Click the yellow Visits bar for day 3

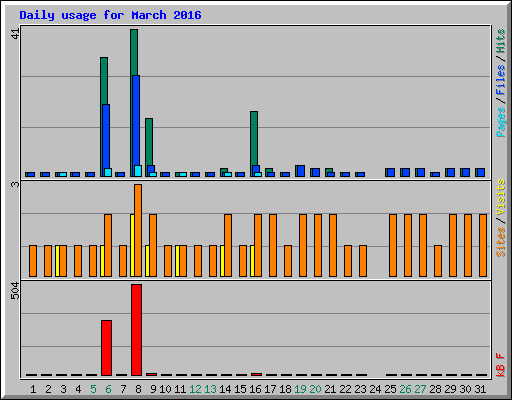pyautogui.click(x=57, y=261)
